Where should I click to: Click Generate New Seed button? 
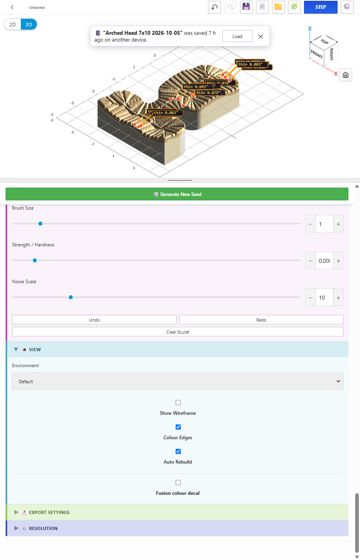pos(177,194)
